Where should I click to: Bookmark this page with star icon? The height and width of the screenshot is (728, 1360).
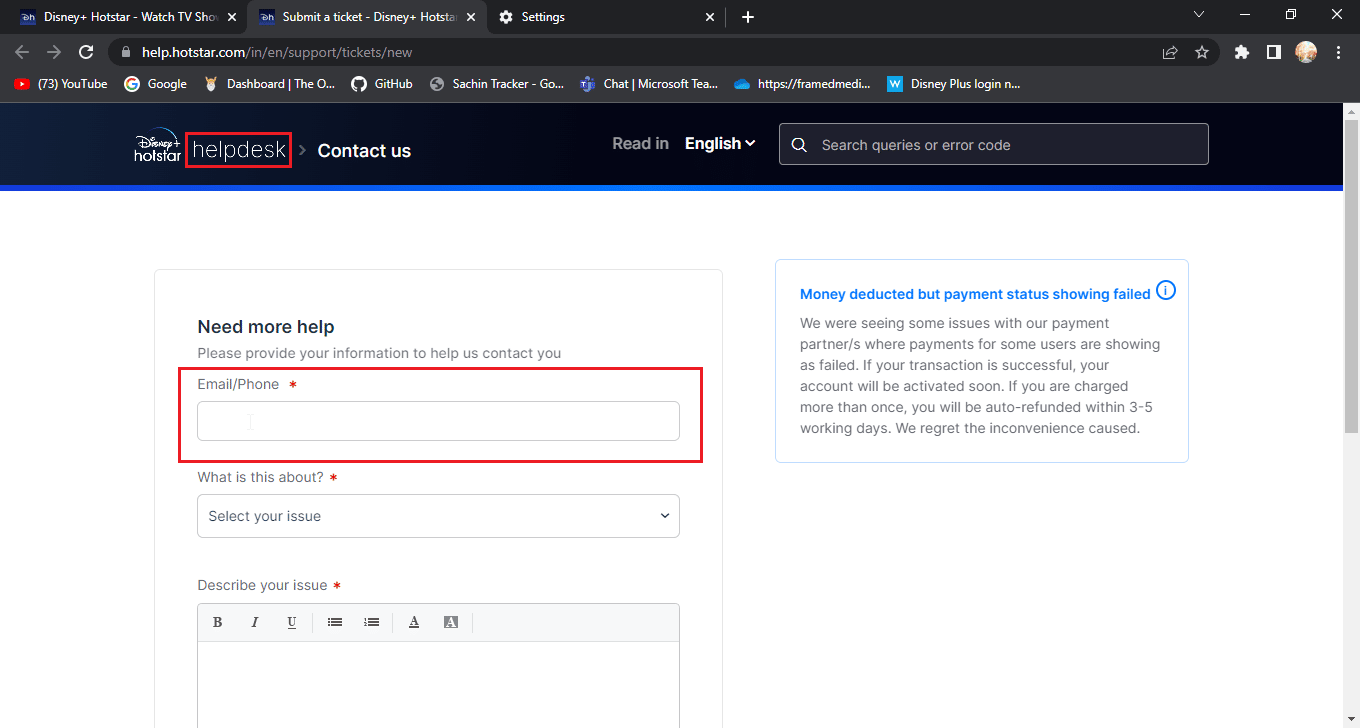pos(1202,52)
